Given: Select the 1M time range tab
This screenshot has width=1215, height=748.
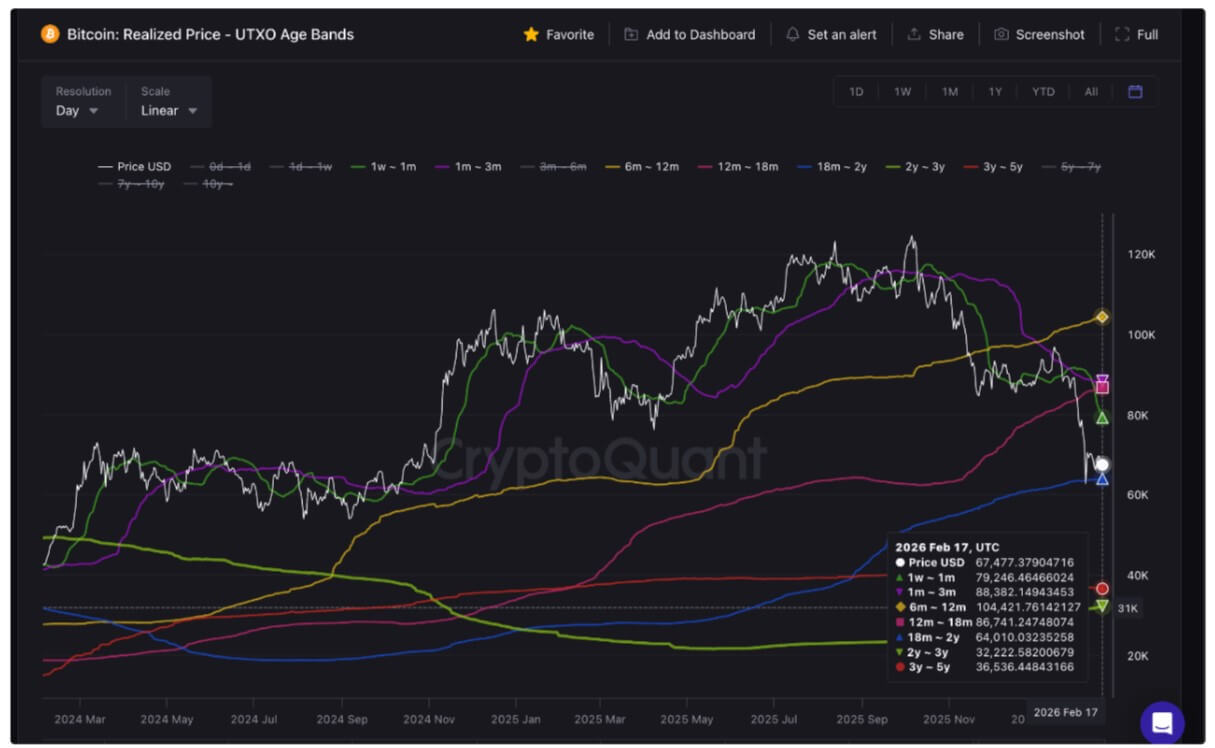Looking at the screenshot, I should coord(949,92).
